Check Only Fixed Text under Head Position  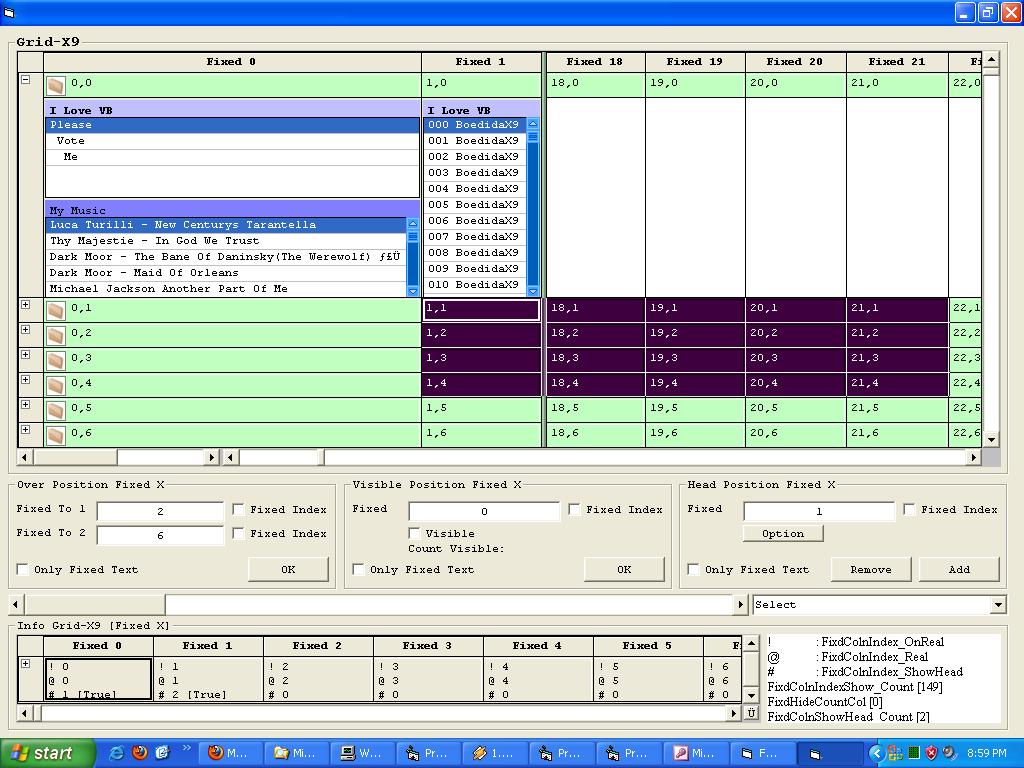click(694, 569)
